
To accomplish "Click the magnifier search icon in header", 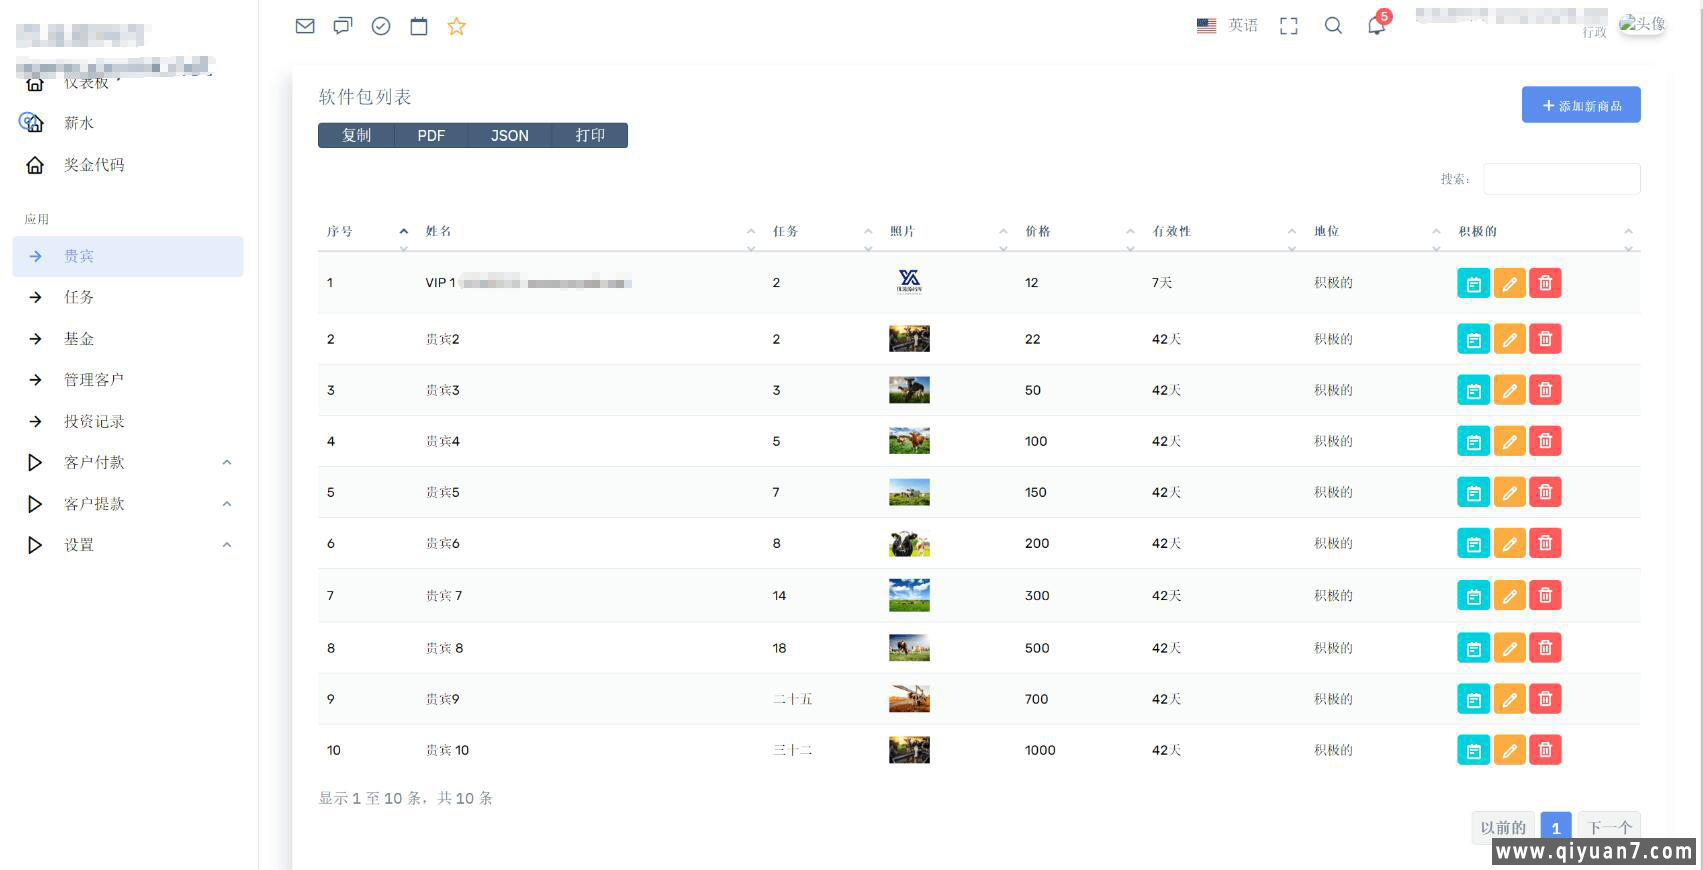I will 1333,26.
